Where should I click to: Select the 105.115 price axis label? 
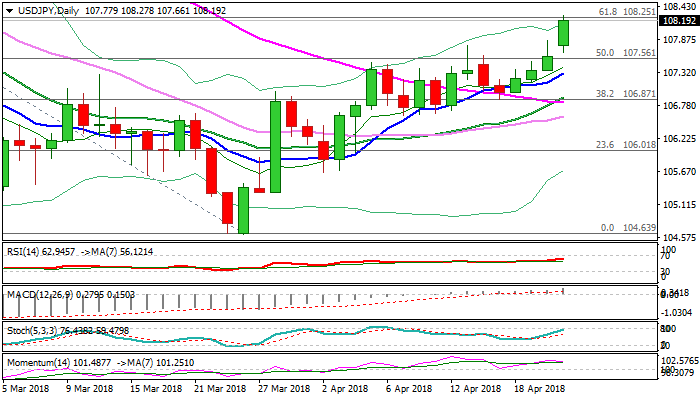pyautogui.click(x=679, y=204)
